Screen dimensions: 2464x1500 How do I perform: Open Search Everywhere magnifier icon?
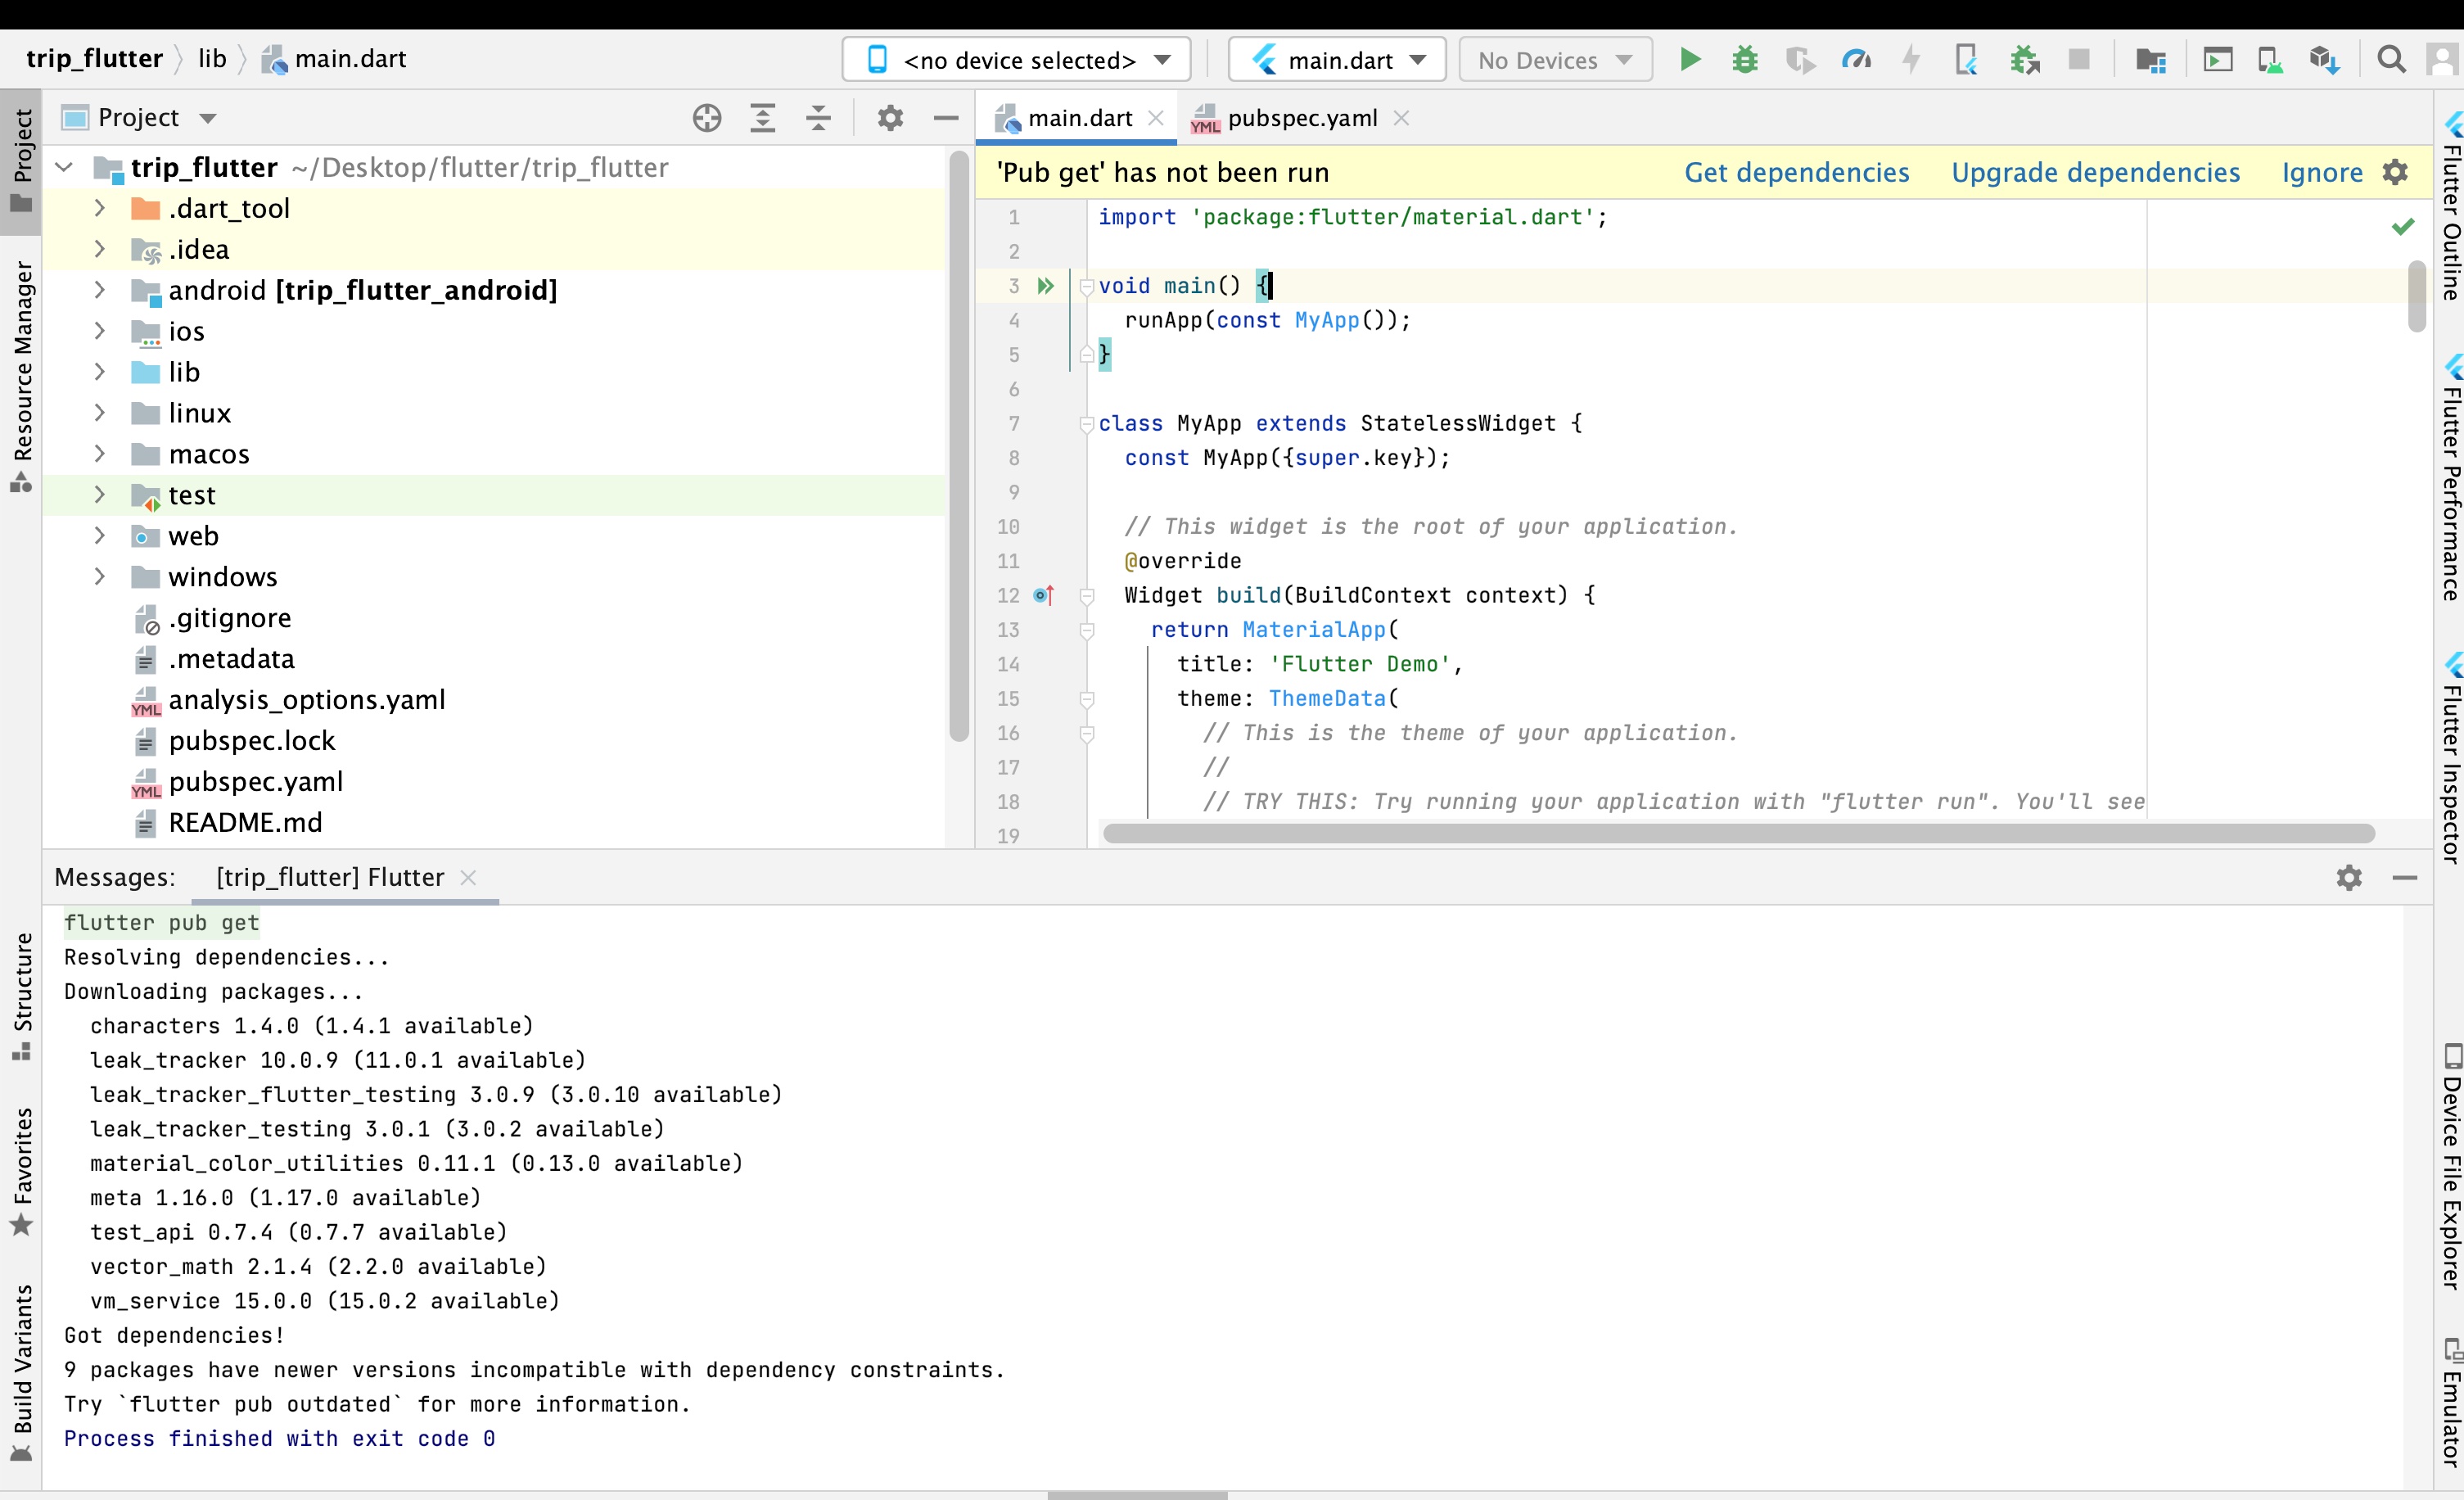[2391, 60]
